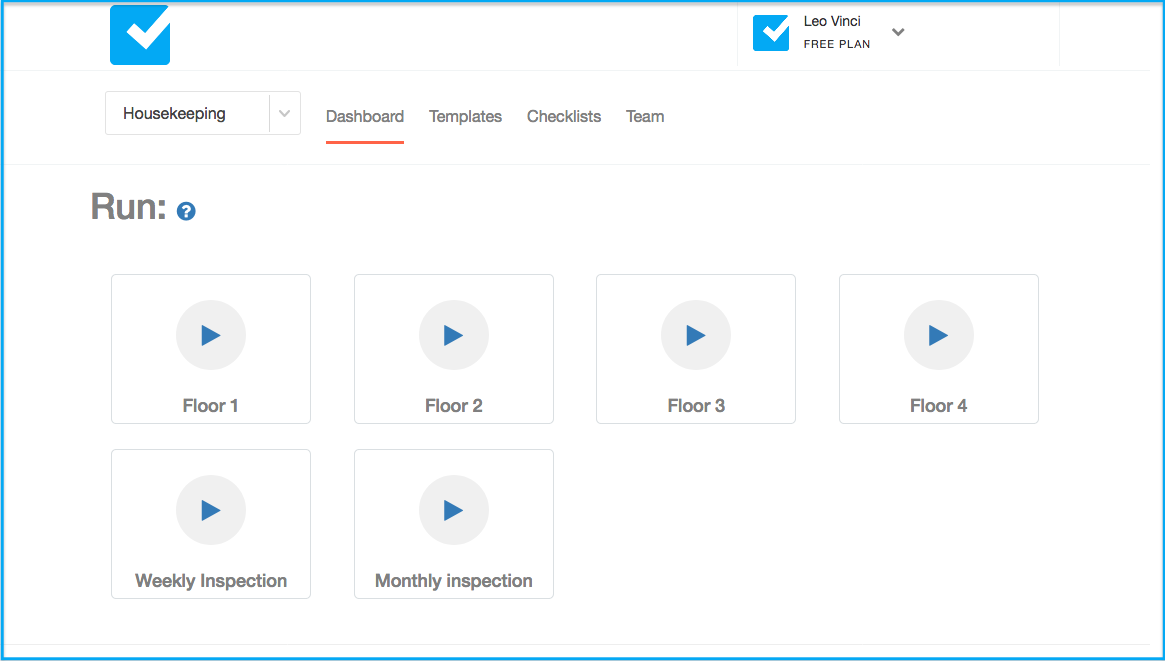This screenshot has height=661, width=1165.
Task: Click the Monthly inspection label
Action: point(454,581)
